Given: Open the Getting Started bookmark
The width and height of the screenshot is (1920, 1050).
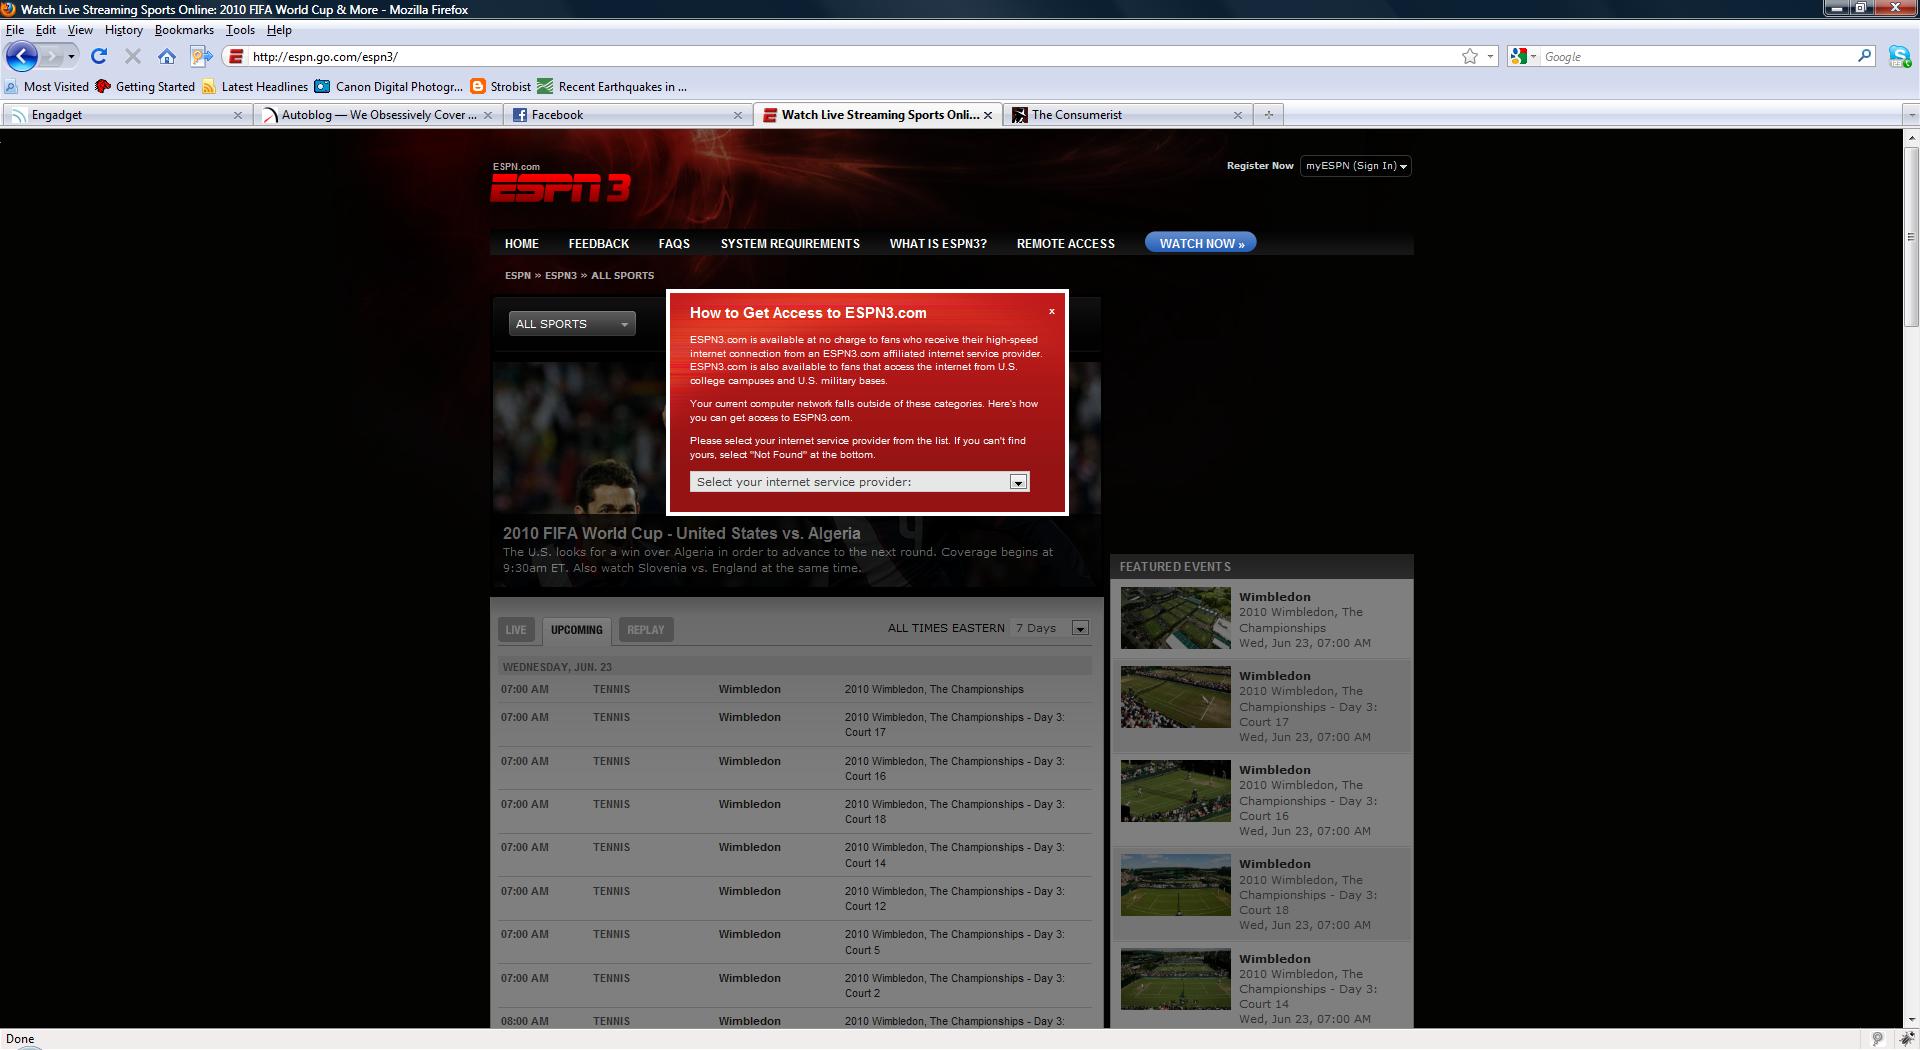Looking at the screenshot, I should 145,87.
